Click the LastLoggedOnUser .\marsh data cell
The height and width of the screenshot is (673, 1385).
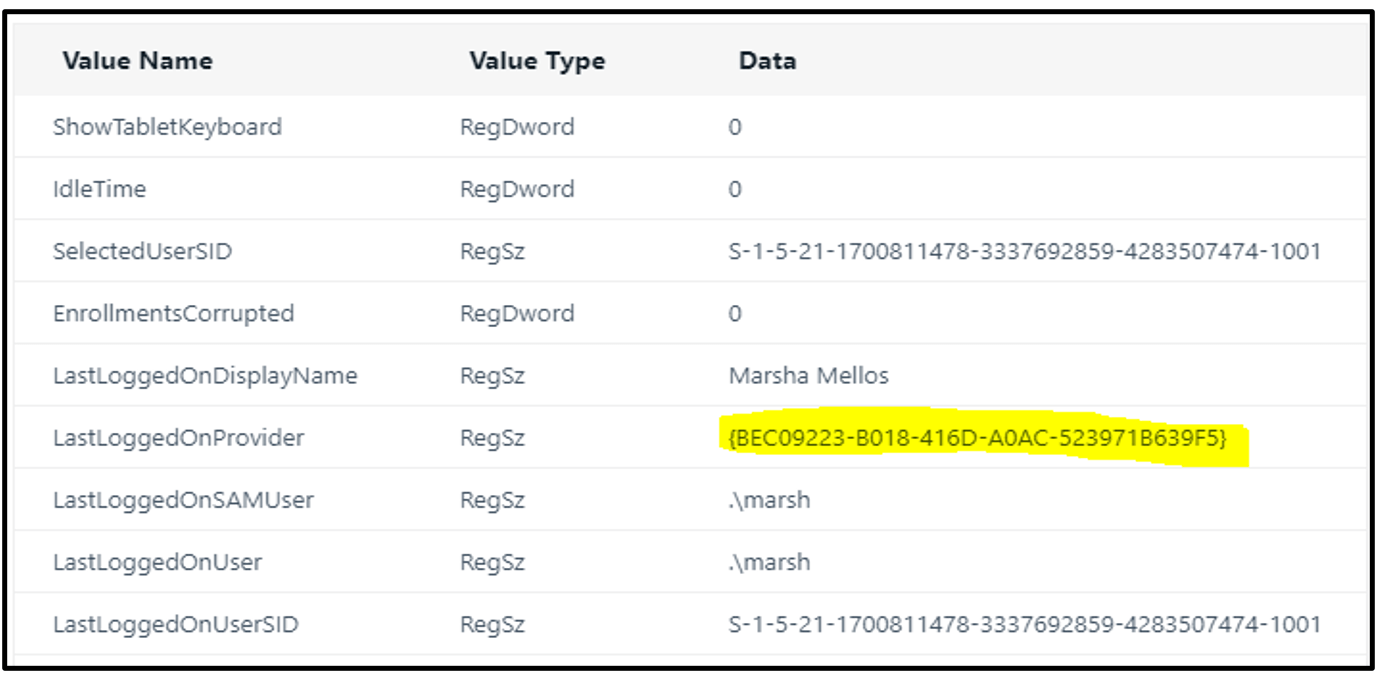coord(770,562)
